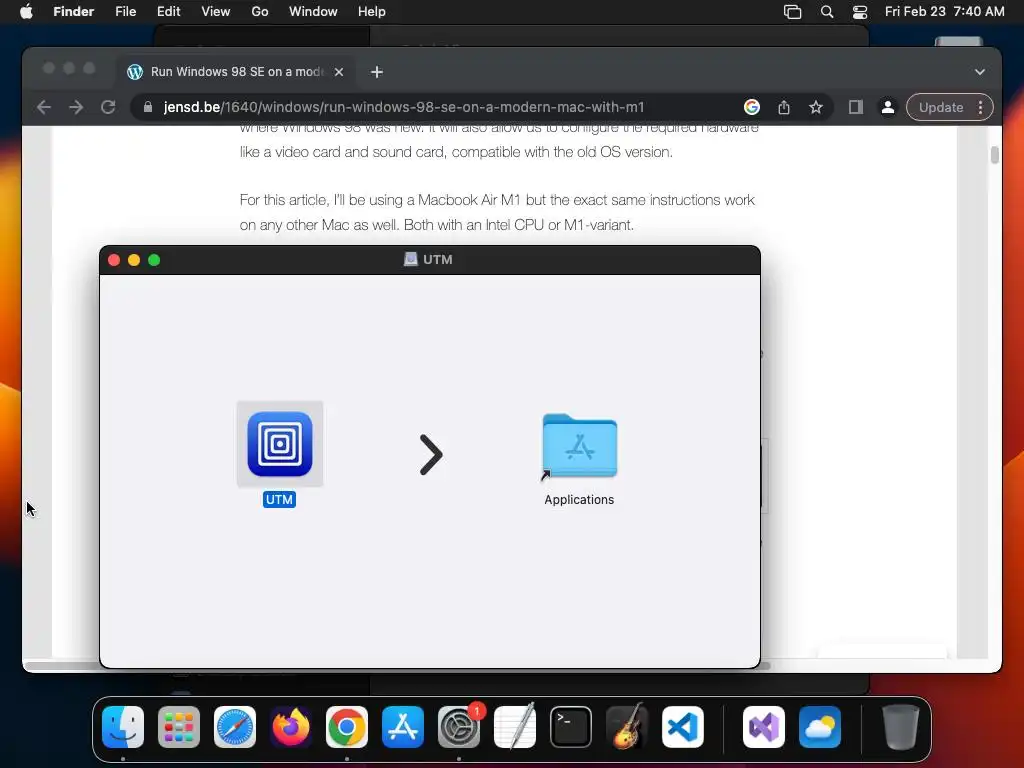Image resolution: width=1024 pixels, height=768 pixels.
Task: Click the Google icon in the address bar
Action: 752,107
